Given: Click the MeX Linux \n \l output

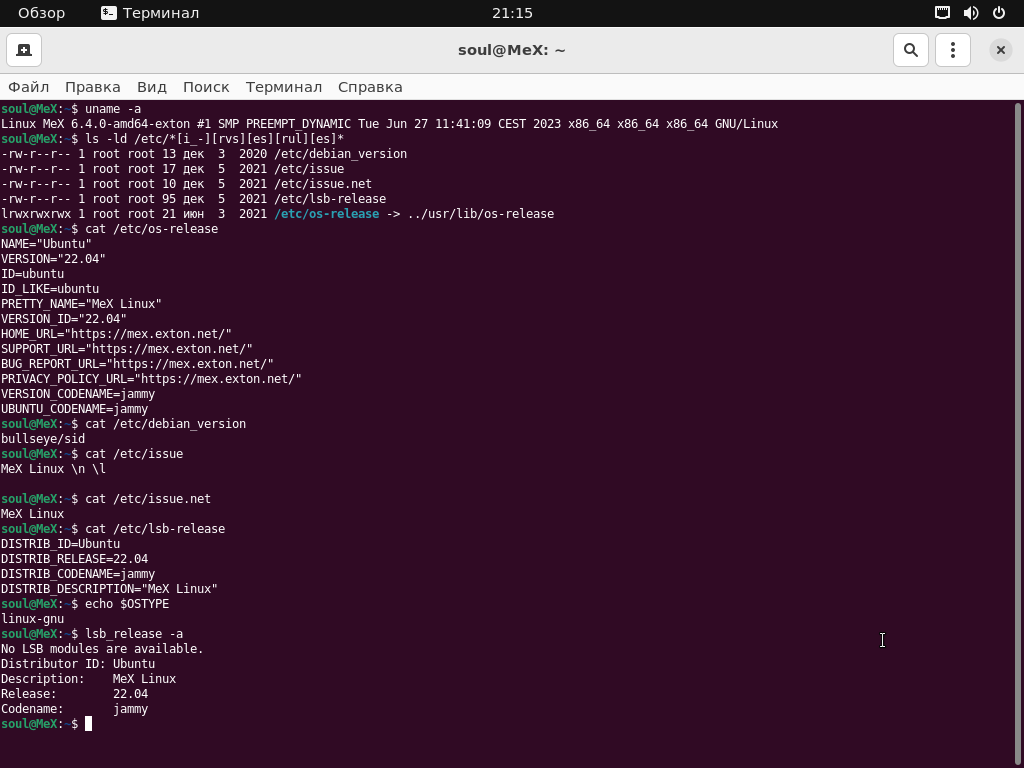Looking at the screenshot, I should pyautogui.click(x=53, y=470).
